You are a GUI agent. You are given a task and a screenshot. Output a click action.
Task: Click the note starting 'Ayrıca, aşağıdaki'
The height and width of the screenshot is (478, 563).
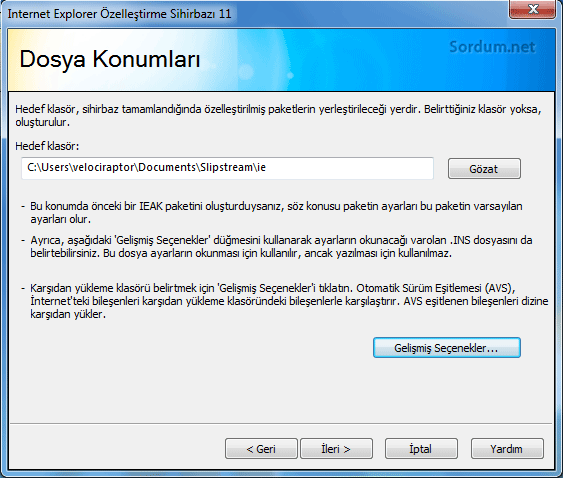tap(281, 246)
